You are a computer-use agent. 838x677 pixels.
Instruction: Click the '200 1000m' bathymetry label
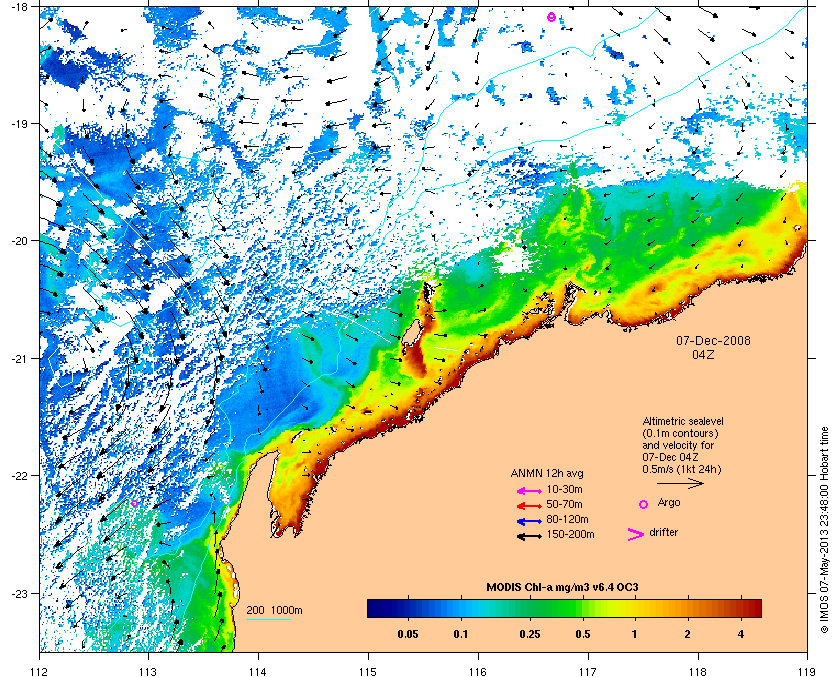[x=274, y=610]
